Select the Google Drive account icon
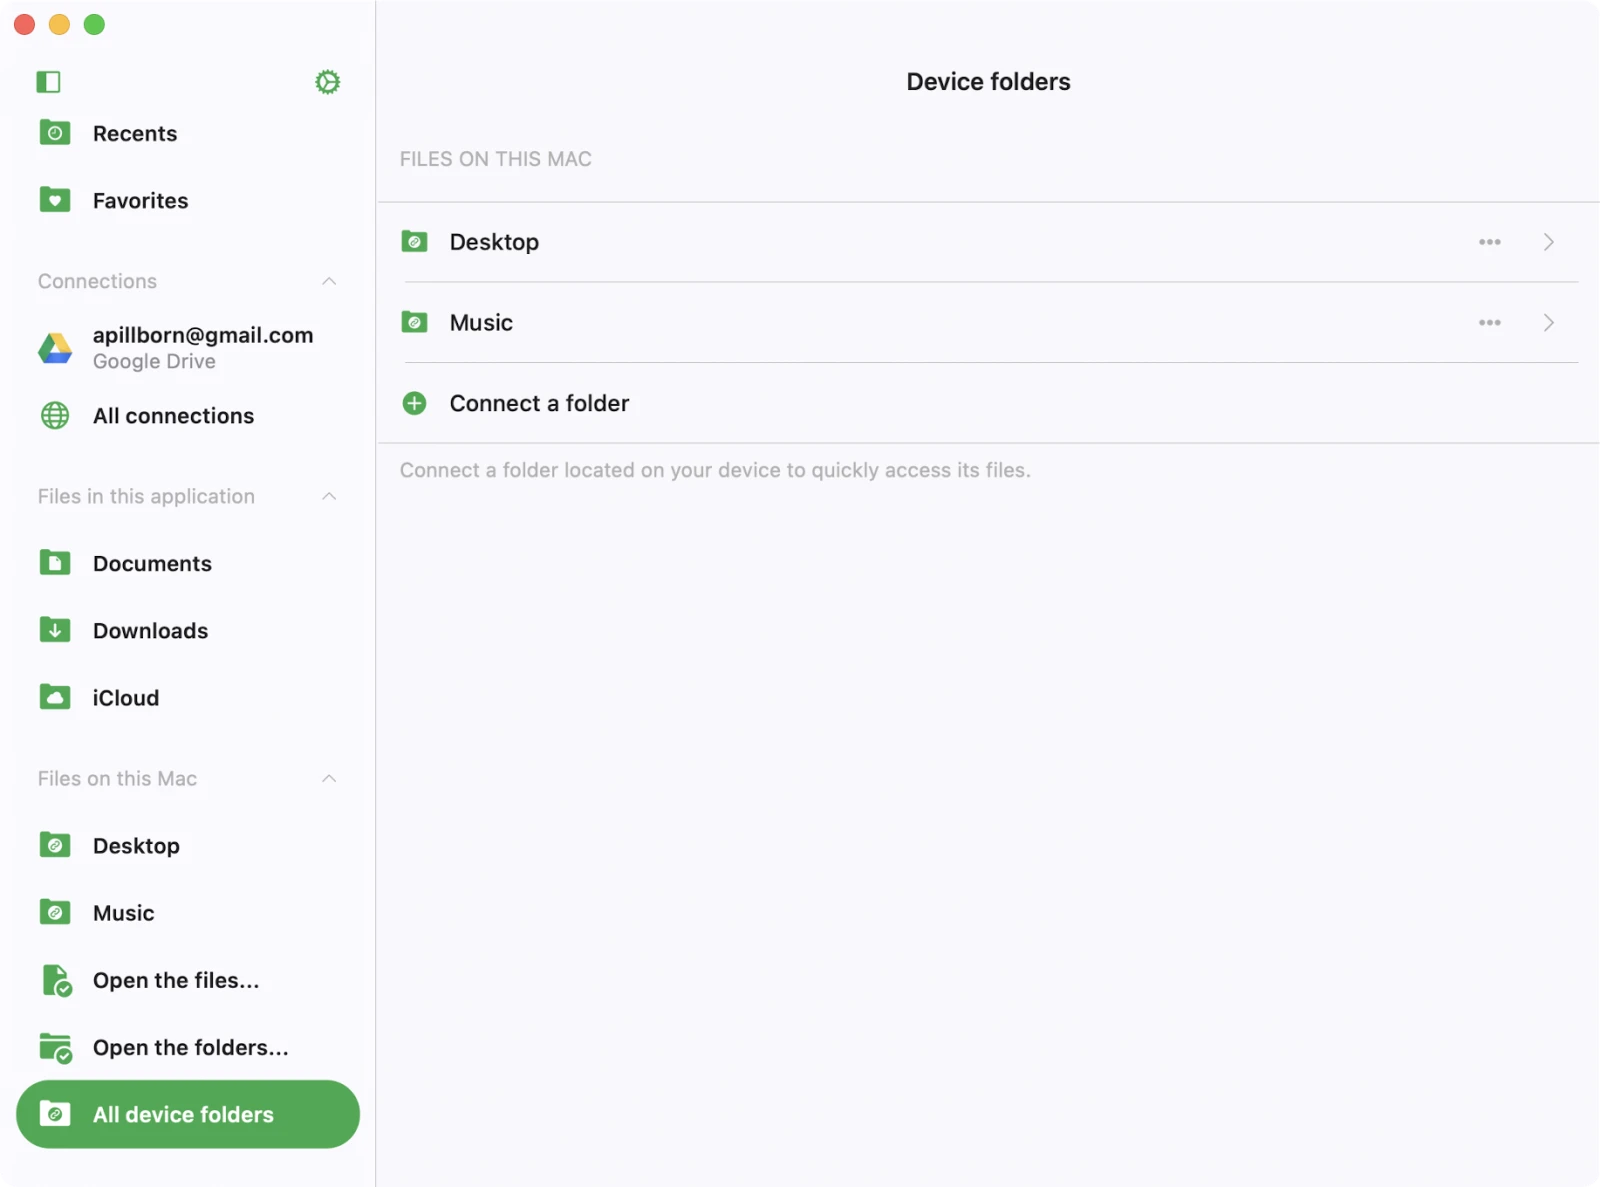The image size is (1600, 1187). (55, 348)
